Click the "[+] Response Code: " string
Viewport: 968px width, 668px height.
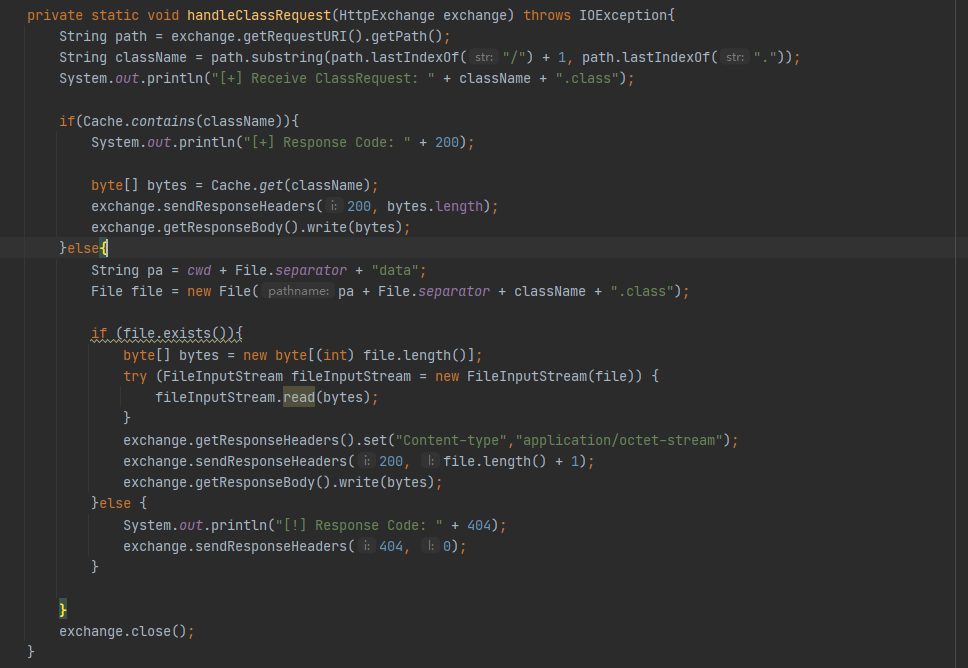[x=327, y=143]
